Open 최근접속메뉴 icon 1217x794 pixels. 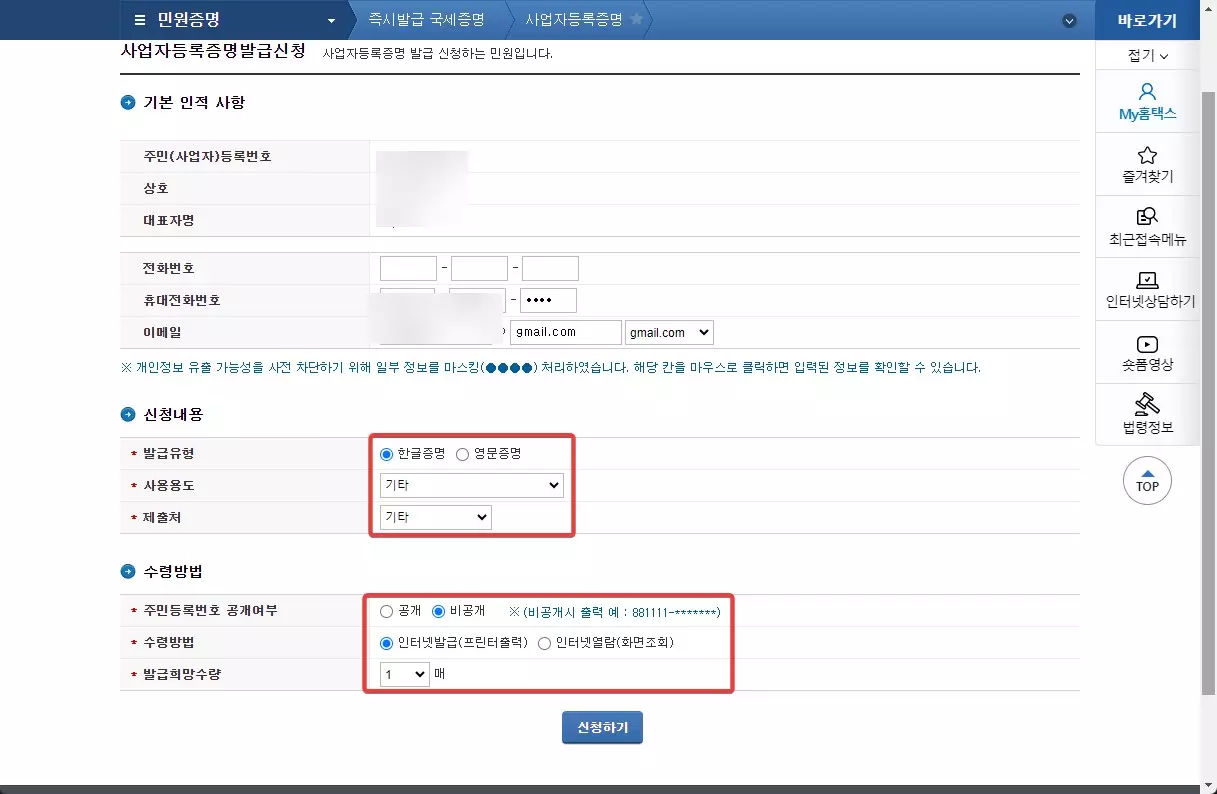(1147, 217)
